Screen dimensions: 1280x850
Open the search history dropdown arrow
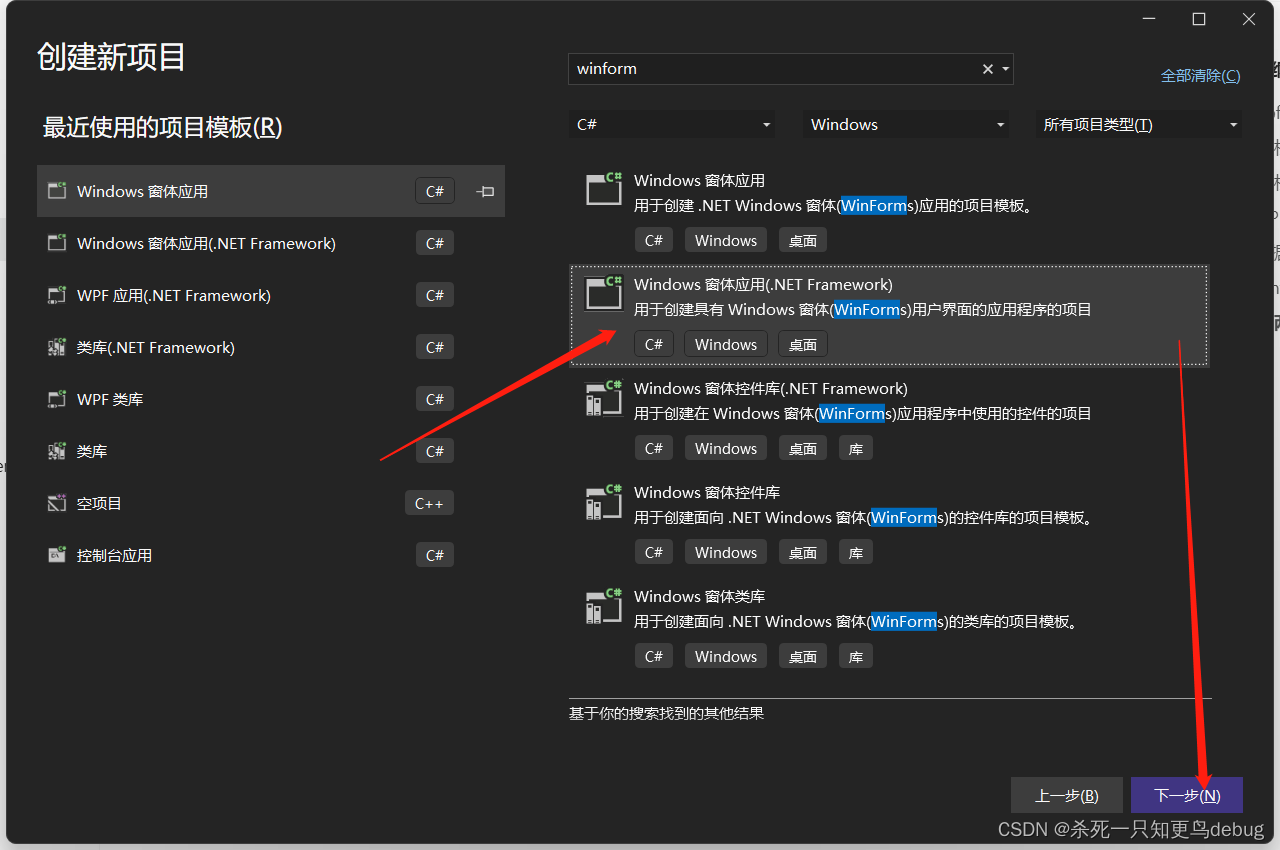coord(1007,69)
